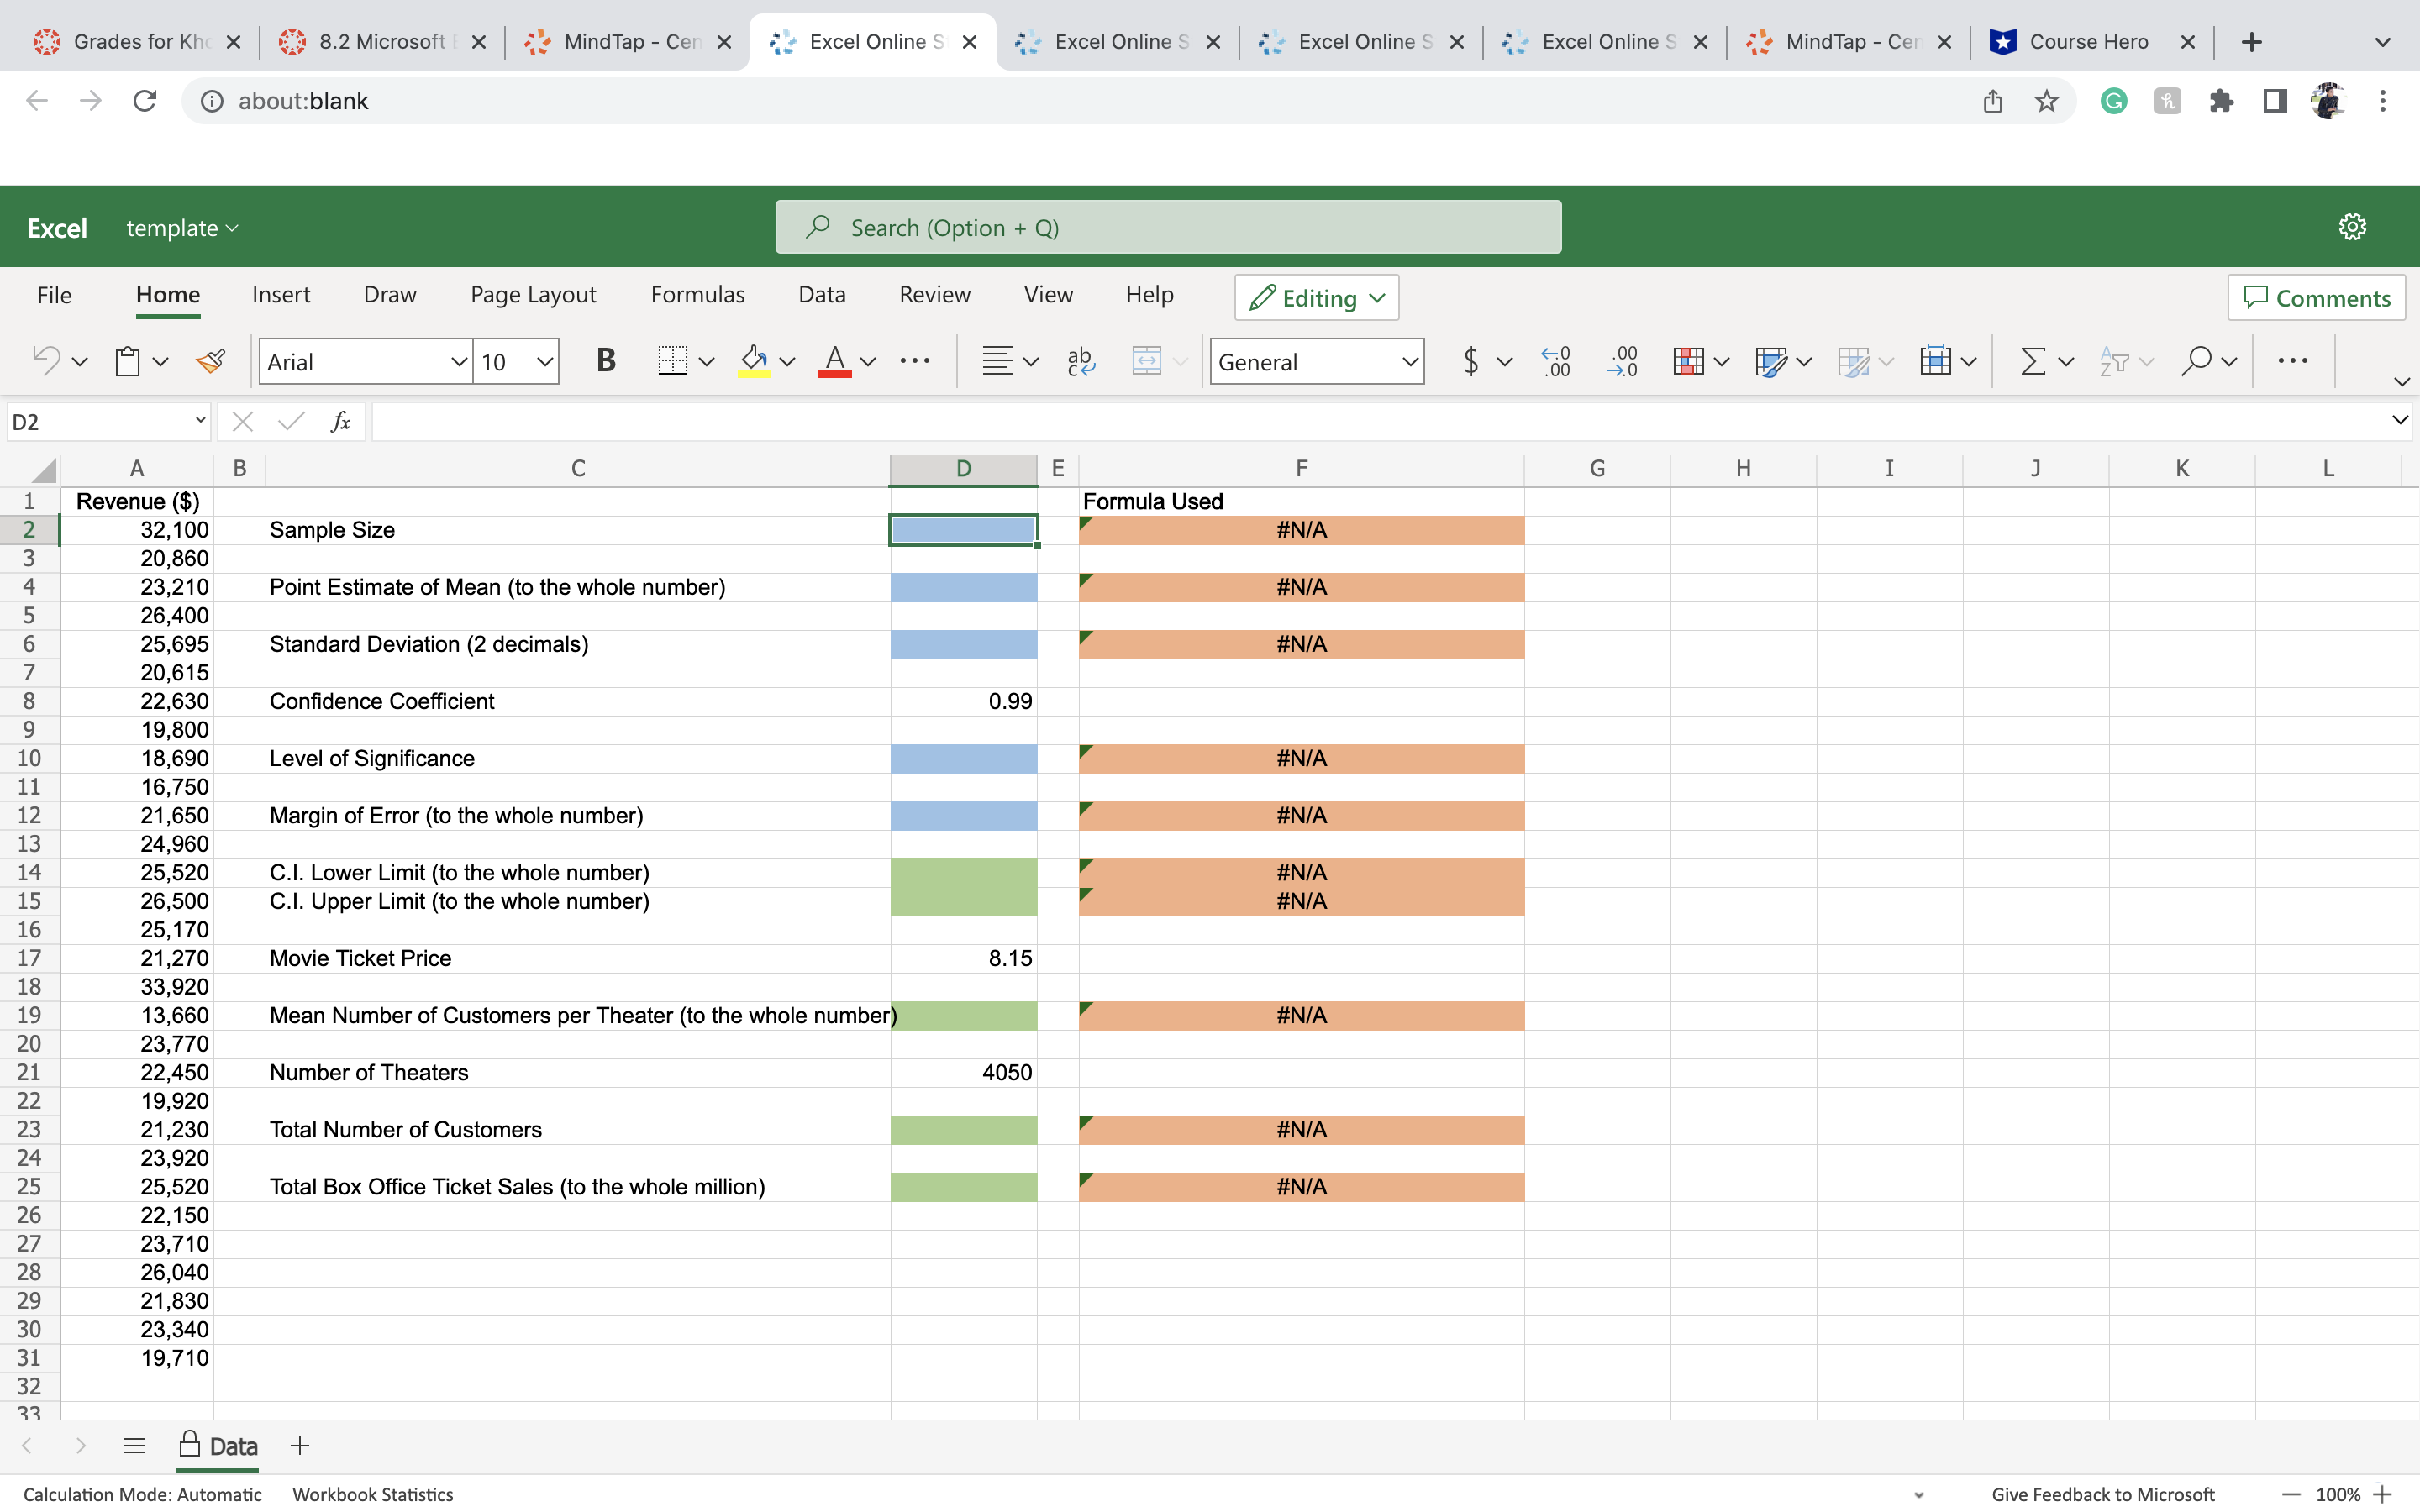Click the Format Painter brush icon
The image size is (2420, 1512).
[210, 361]
